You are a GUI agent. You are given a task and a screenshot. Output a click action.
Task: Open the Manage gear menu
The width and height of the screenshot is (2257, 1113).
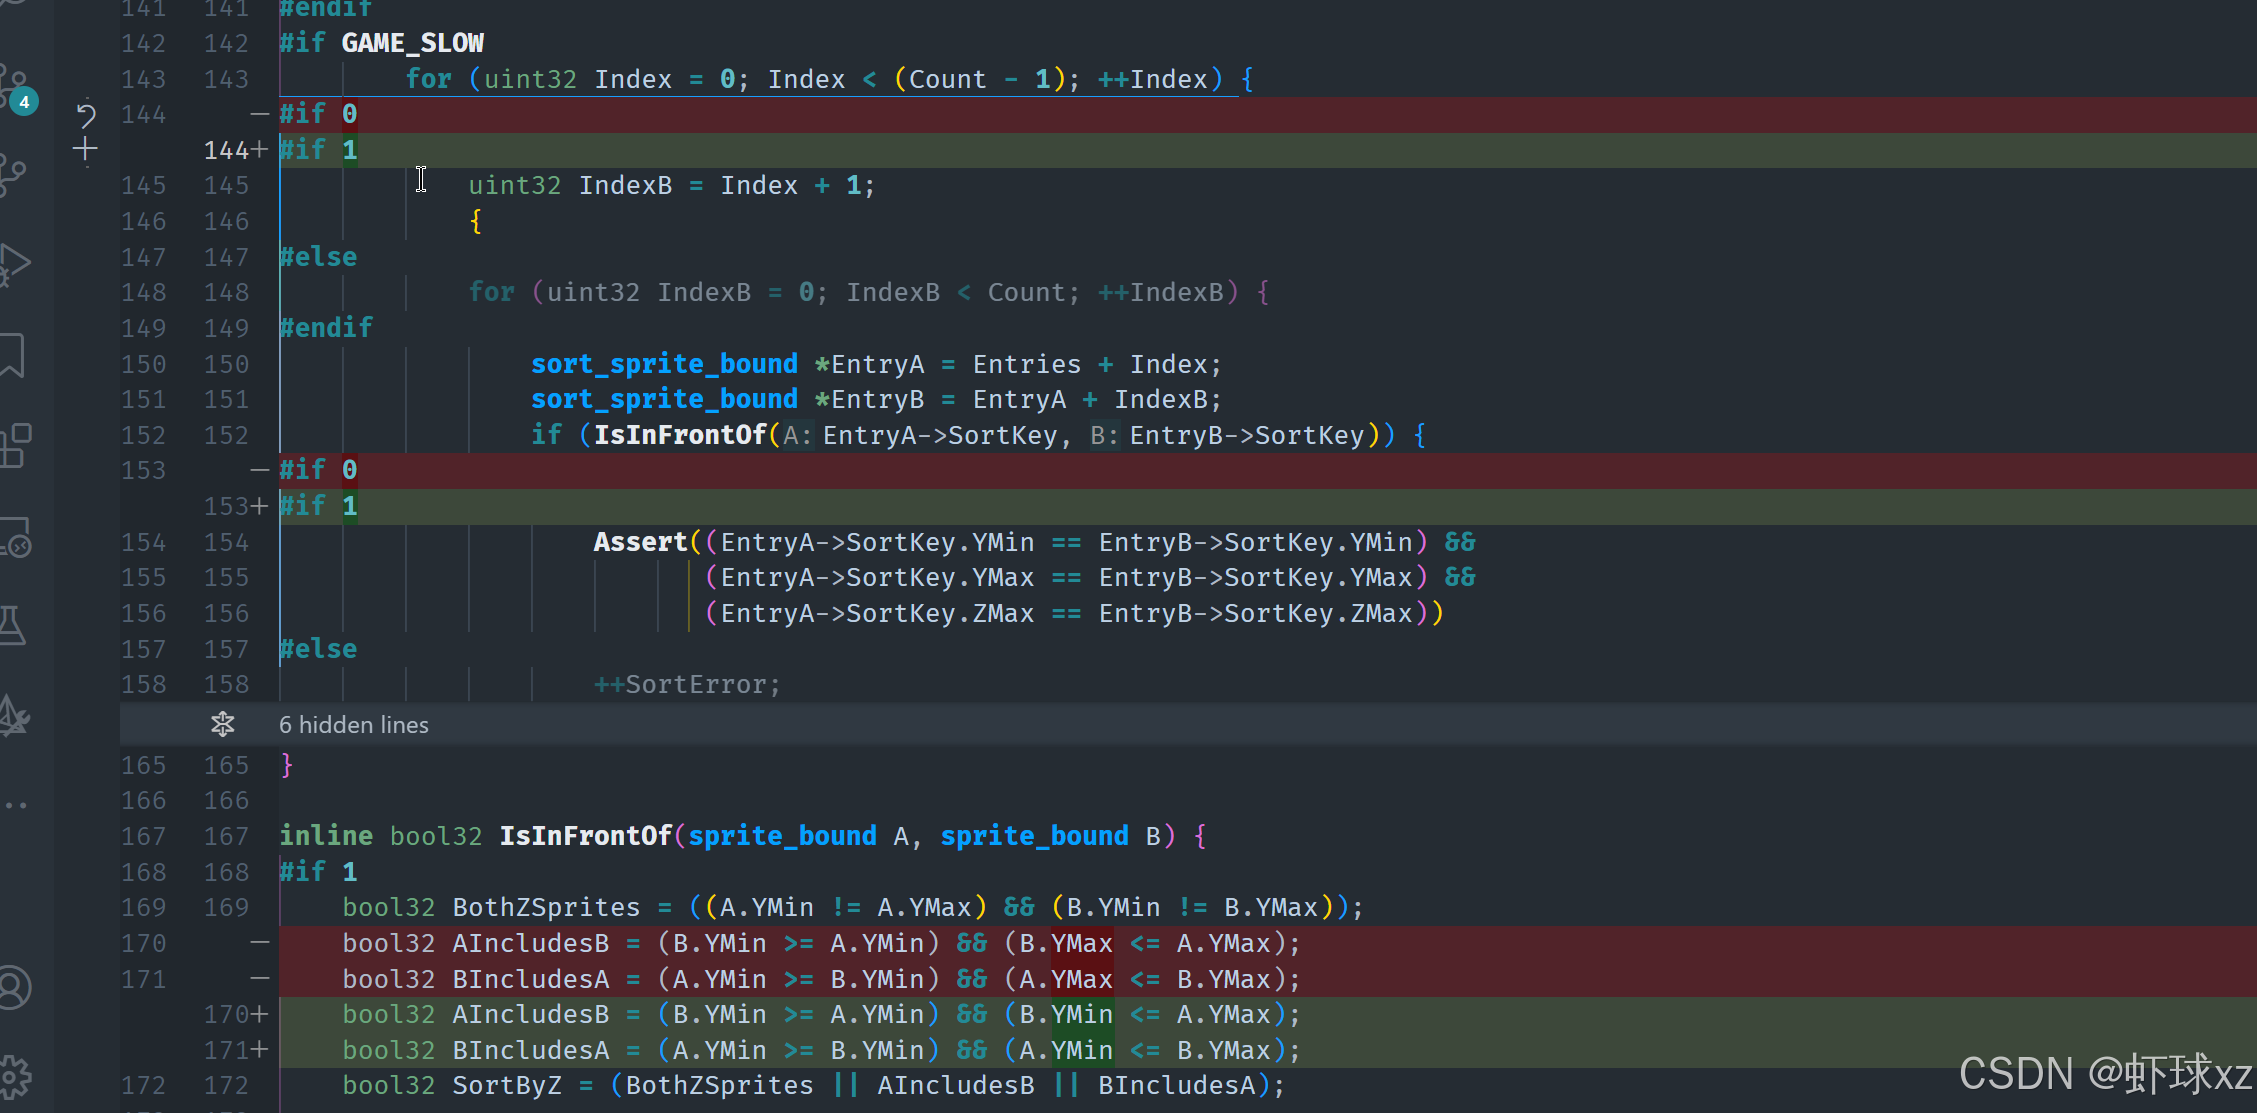(14, 1077)
